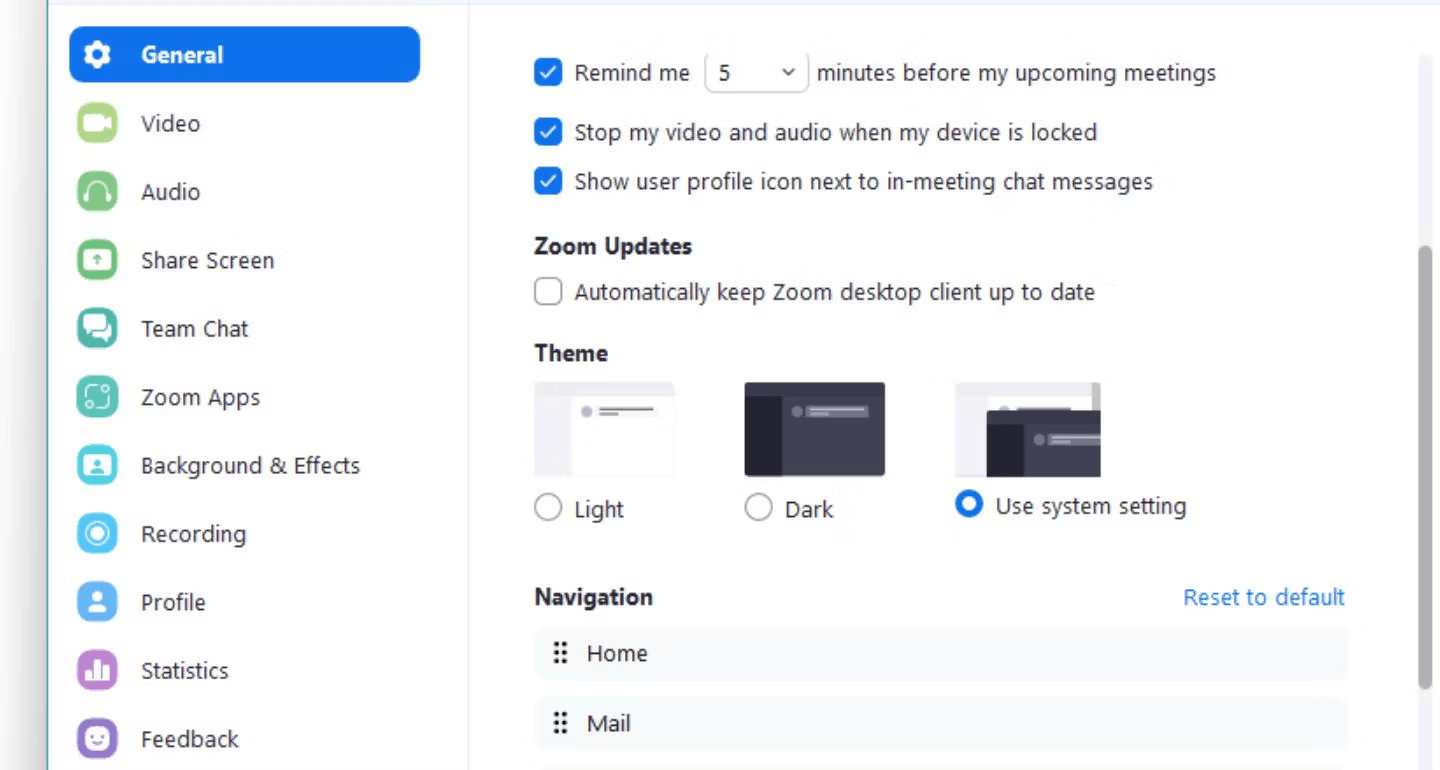The height and width of the screenshot is (770, 1440).
Task: Open the Recording settings label
Action: tap(193, 534)
